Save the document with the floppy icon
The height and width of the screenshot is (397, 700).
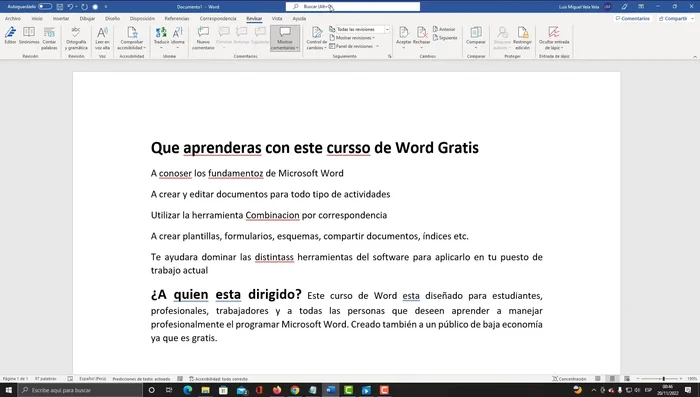(x=60, y=7)
